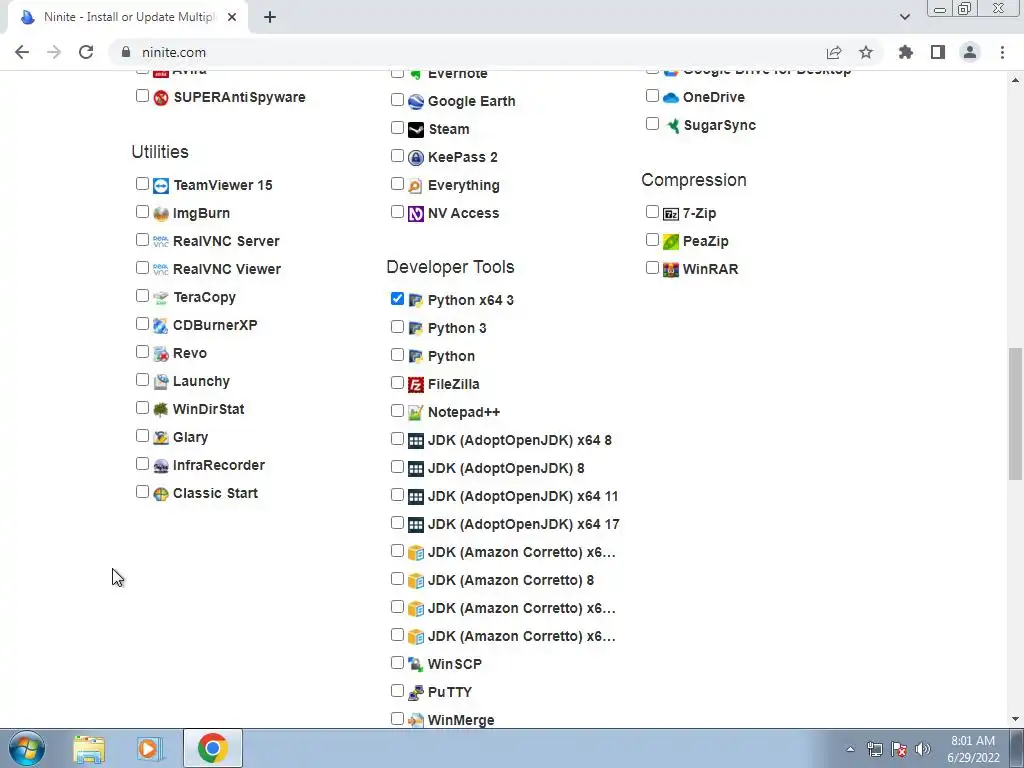The image size is (1024, 768).
Task: Reload the ninite.com page
Action: [86, 52]
